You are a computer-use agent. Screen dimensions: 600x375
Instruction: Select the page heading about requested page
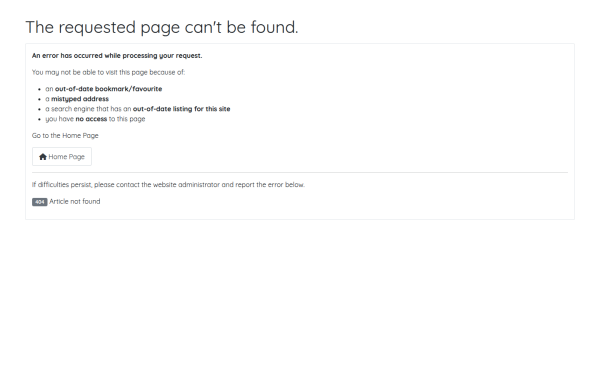coord(161,27)
